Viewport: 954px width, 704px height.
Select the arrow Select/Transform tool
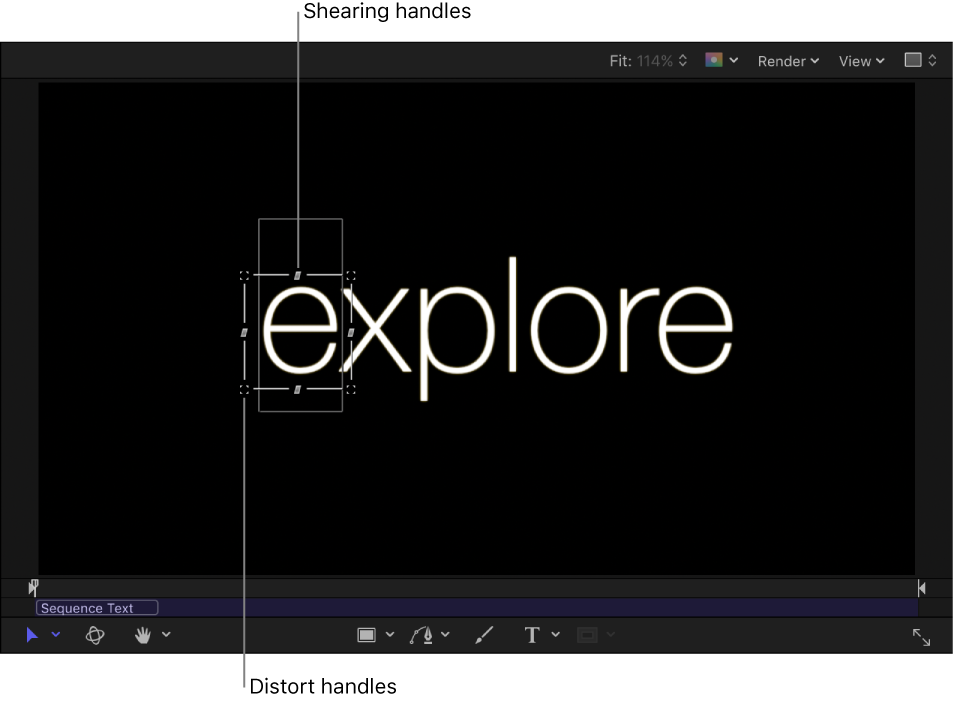[31, 635]
